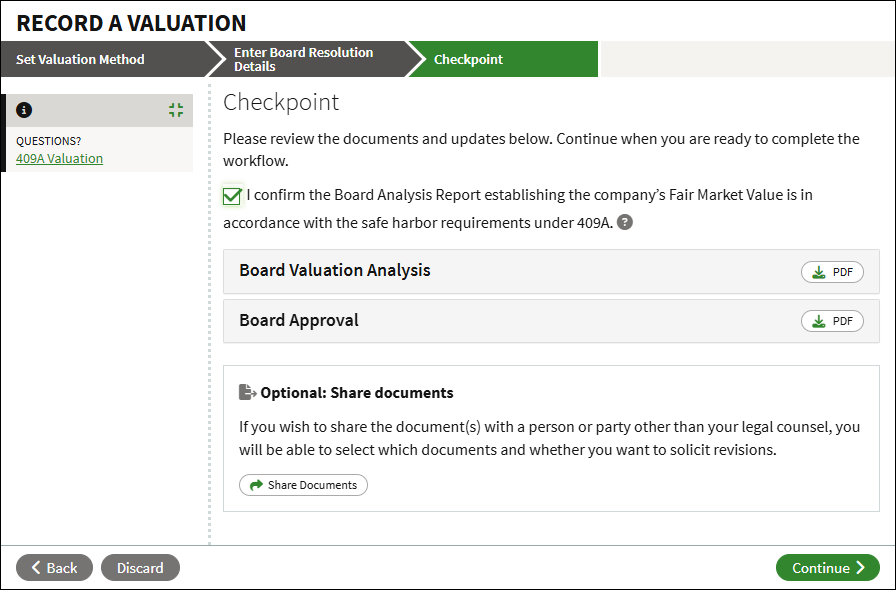Screen dimensions: 896x590
Task: Expand the Board Valuation Analysis row
Action: pos(551,272)
